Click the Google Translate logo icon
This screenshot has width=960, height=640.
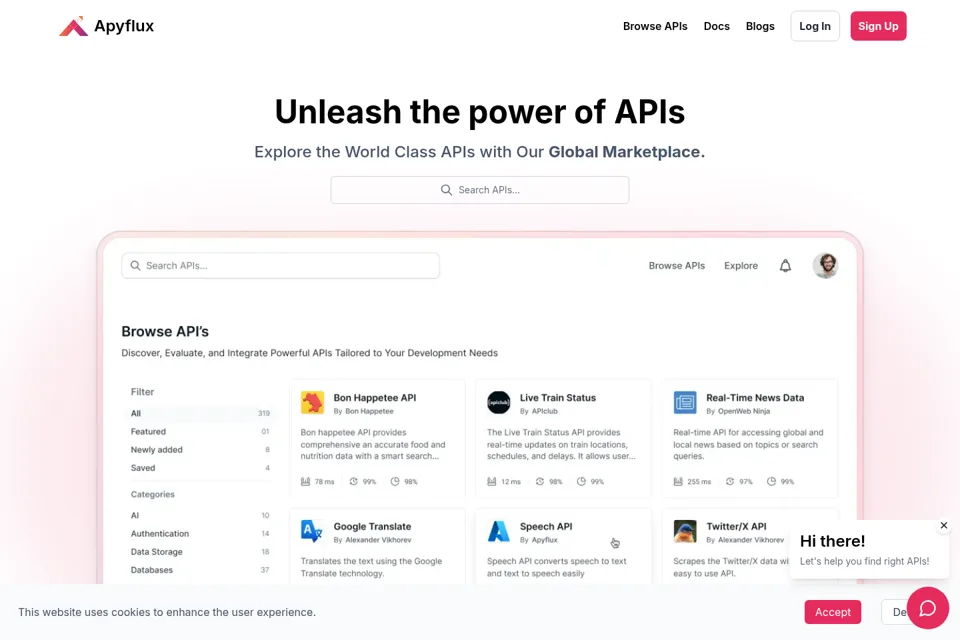coord(312,531)
